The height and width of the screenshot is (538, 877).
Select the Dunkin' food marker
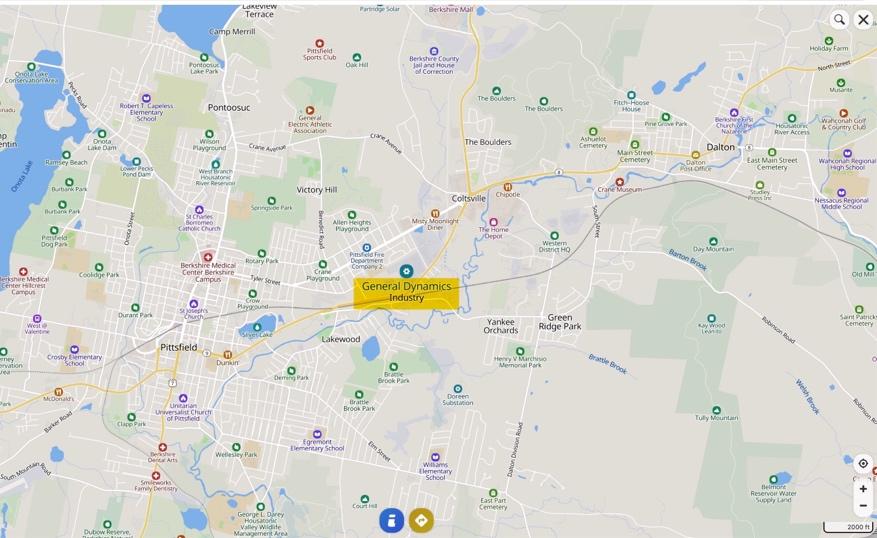pos(228,355)
